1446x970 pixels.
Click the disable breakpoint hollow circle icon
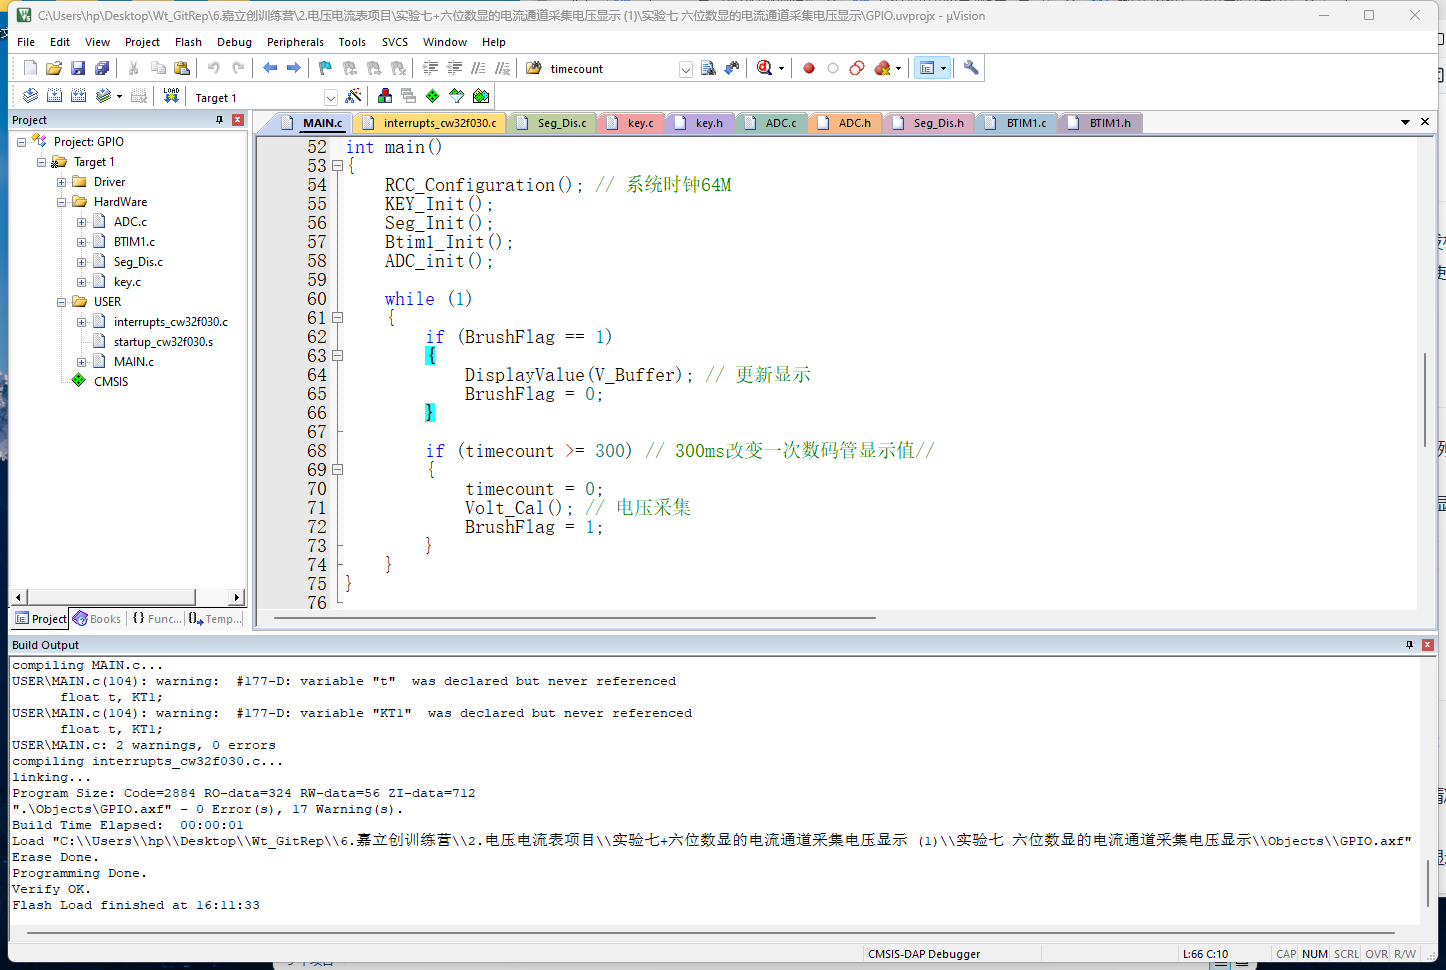[x=833, y=68]
